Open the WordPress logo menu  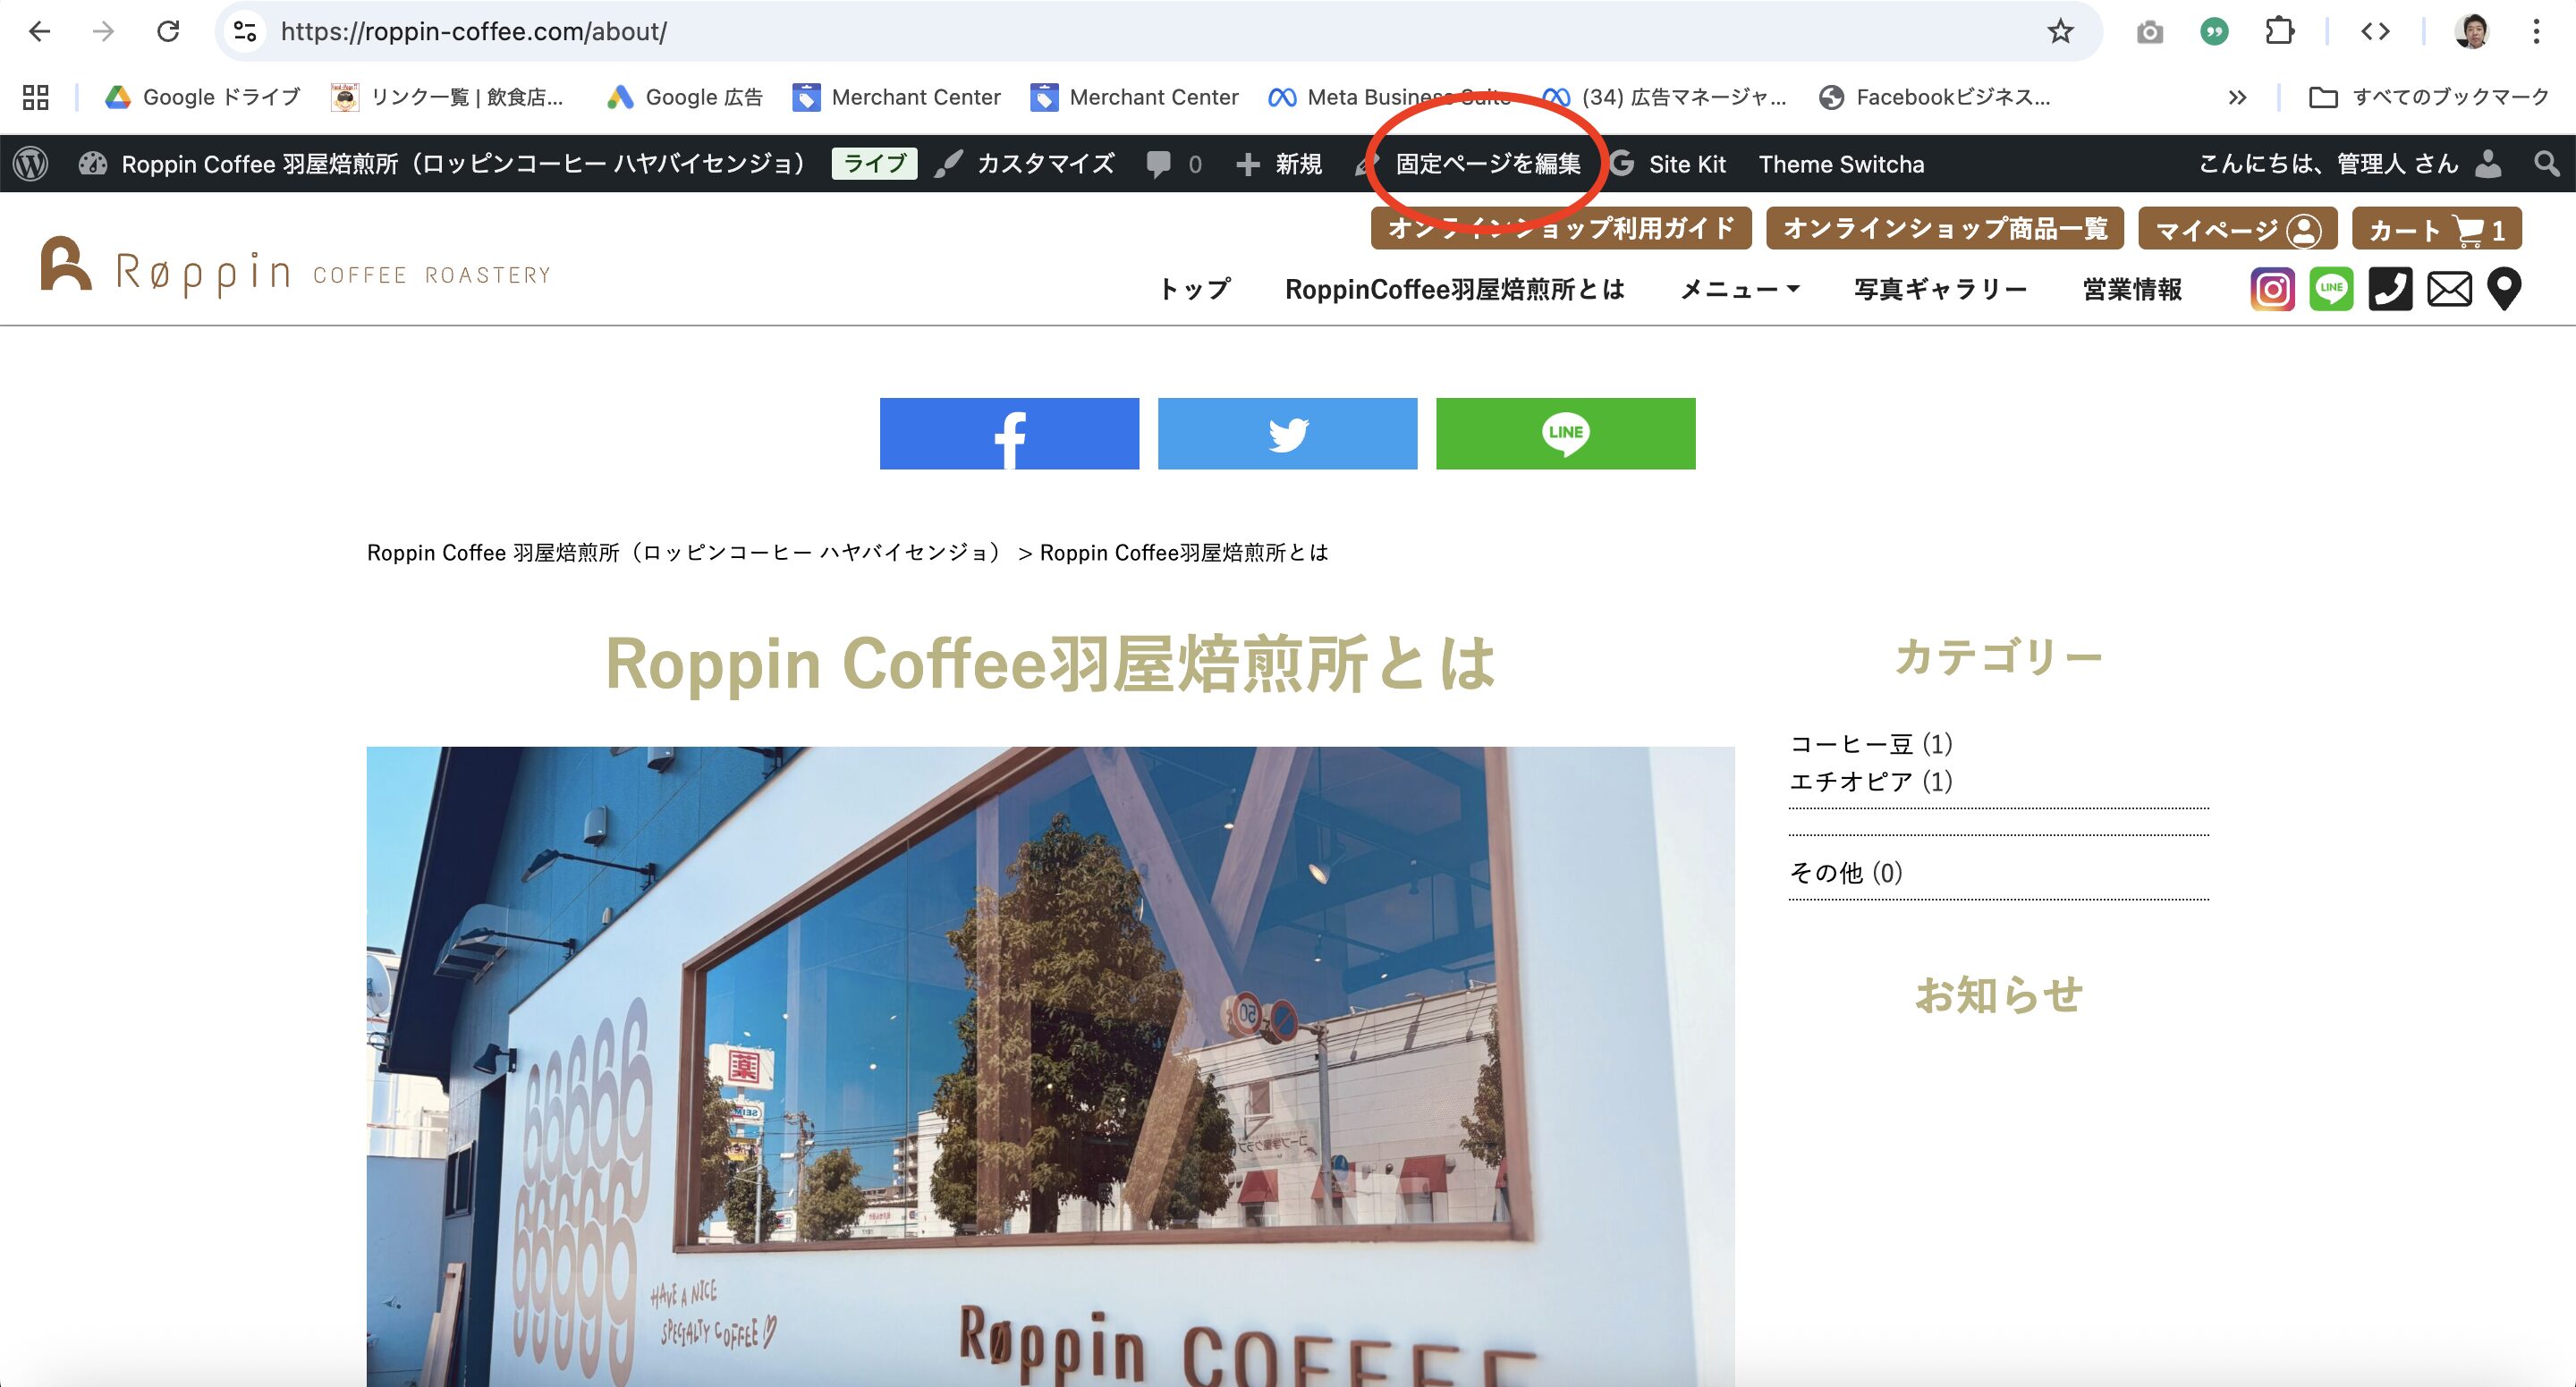(31, 164)
